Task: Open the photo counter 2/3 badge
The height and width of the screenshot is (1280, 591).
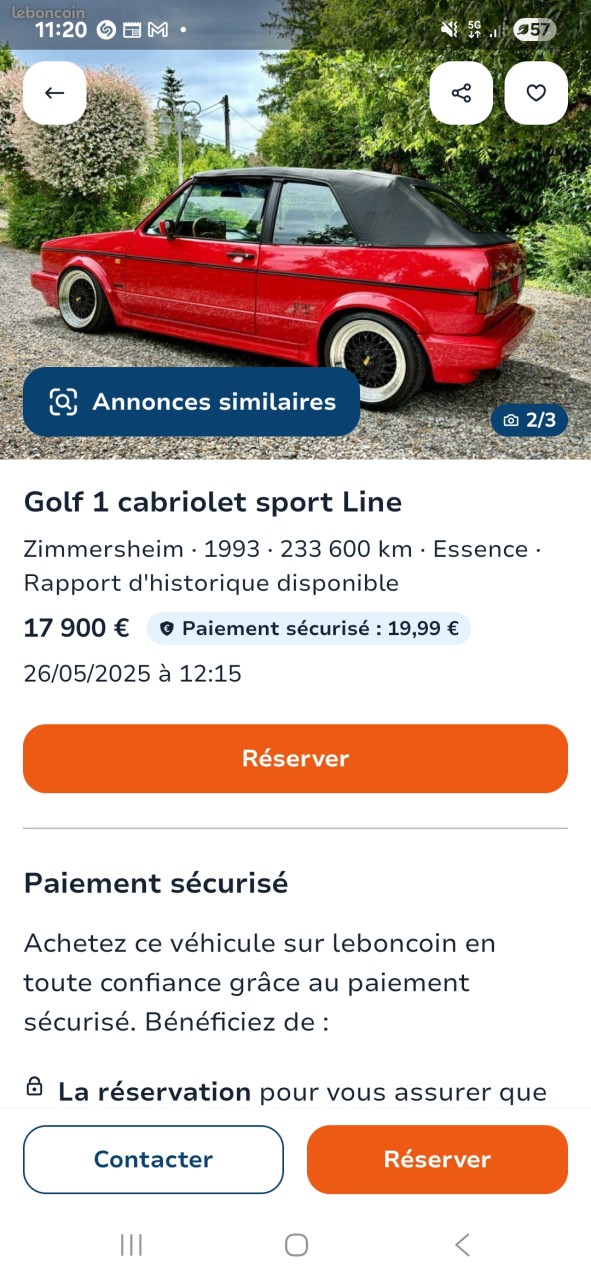Action: (529, 420)
